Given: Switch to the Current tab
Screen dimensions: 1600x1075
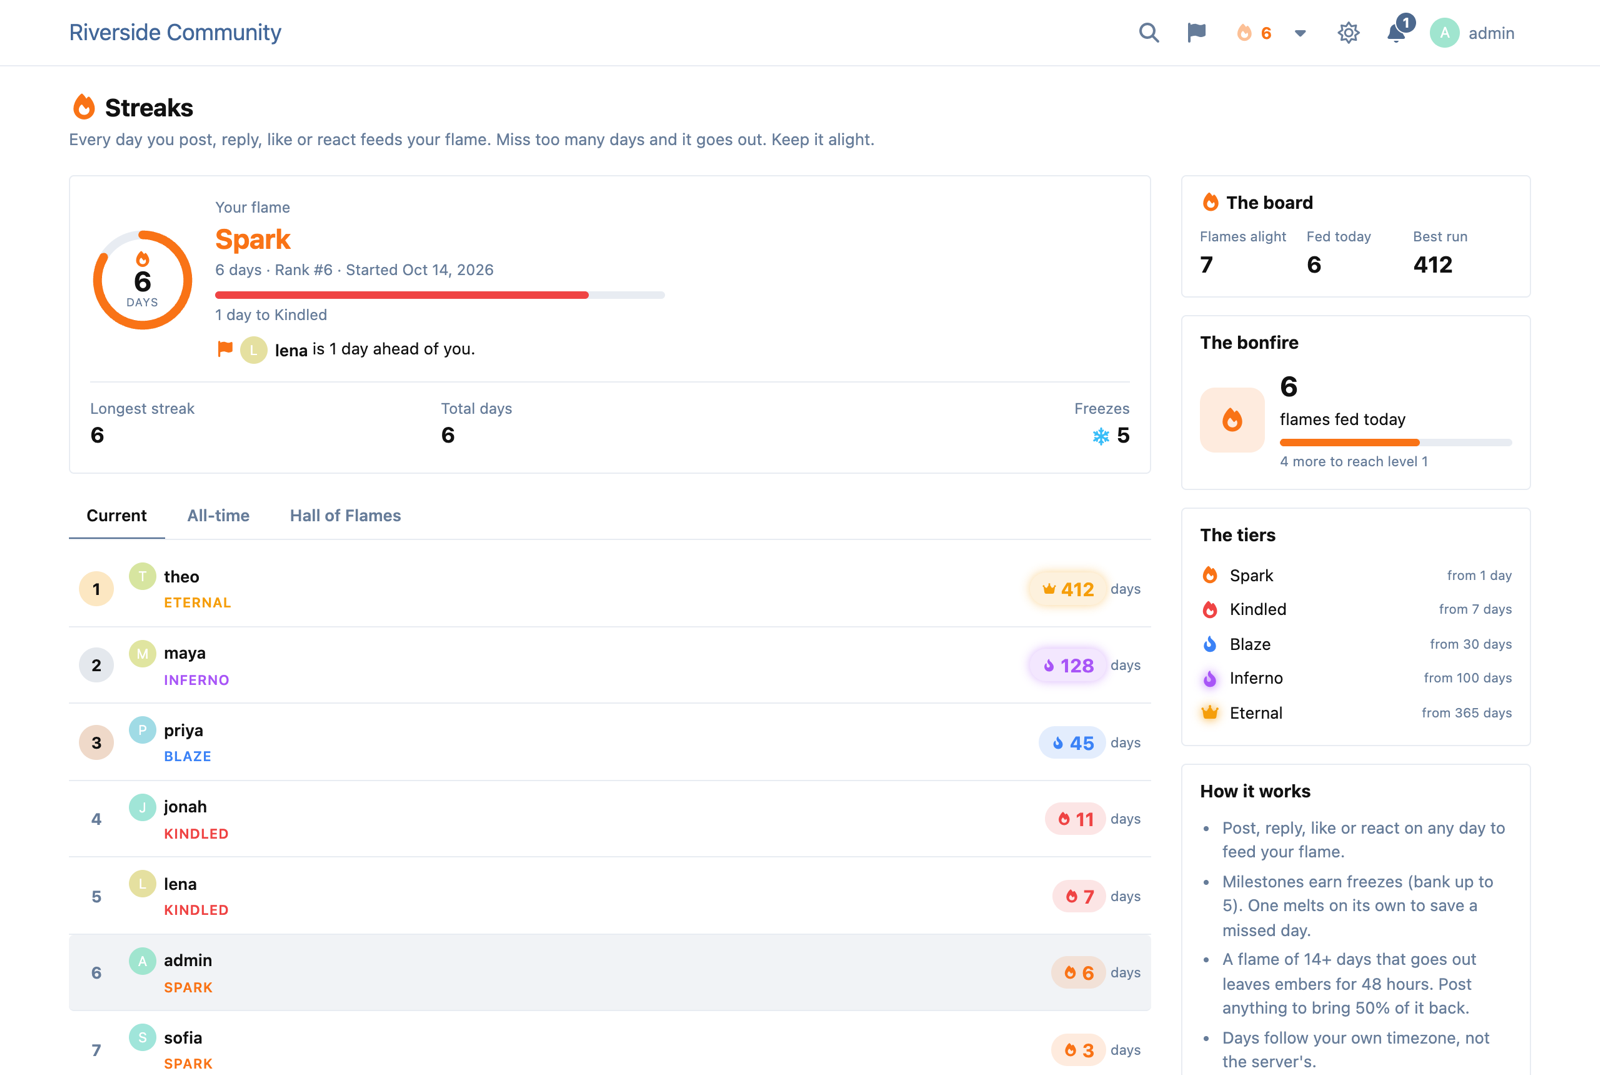Looking at the screenshot, I should [x=116, y=516].
